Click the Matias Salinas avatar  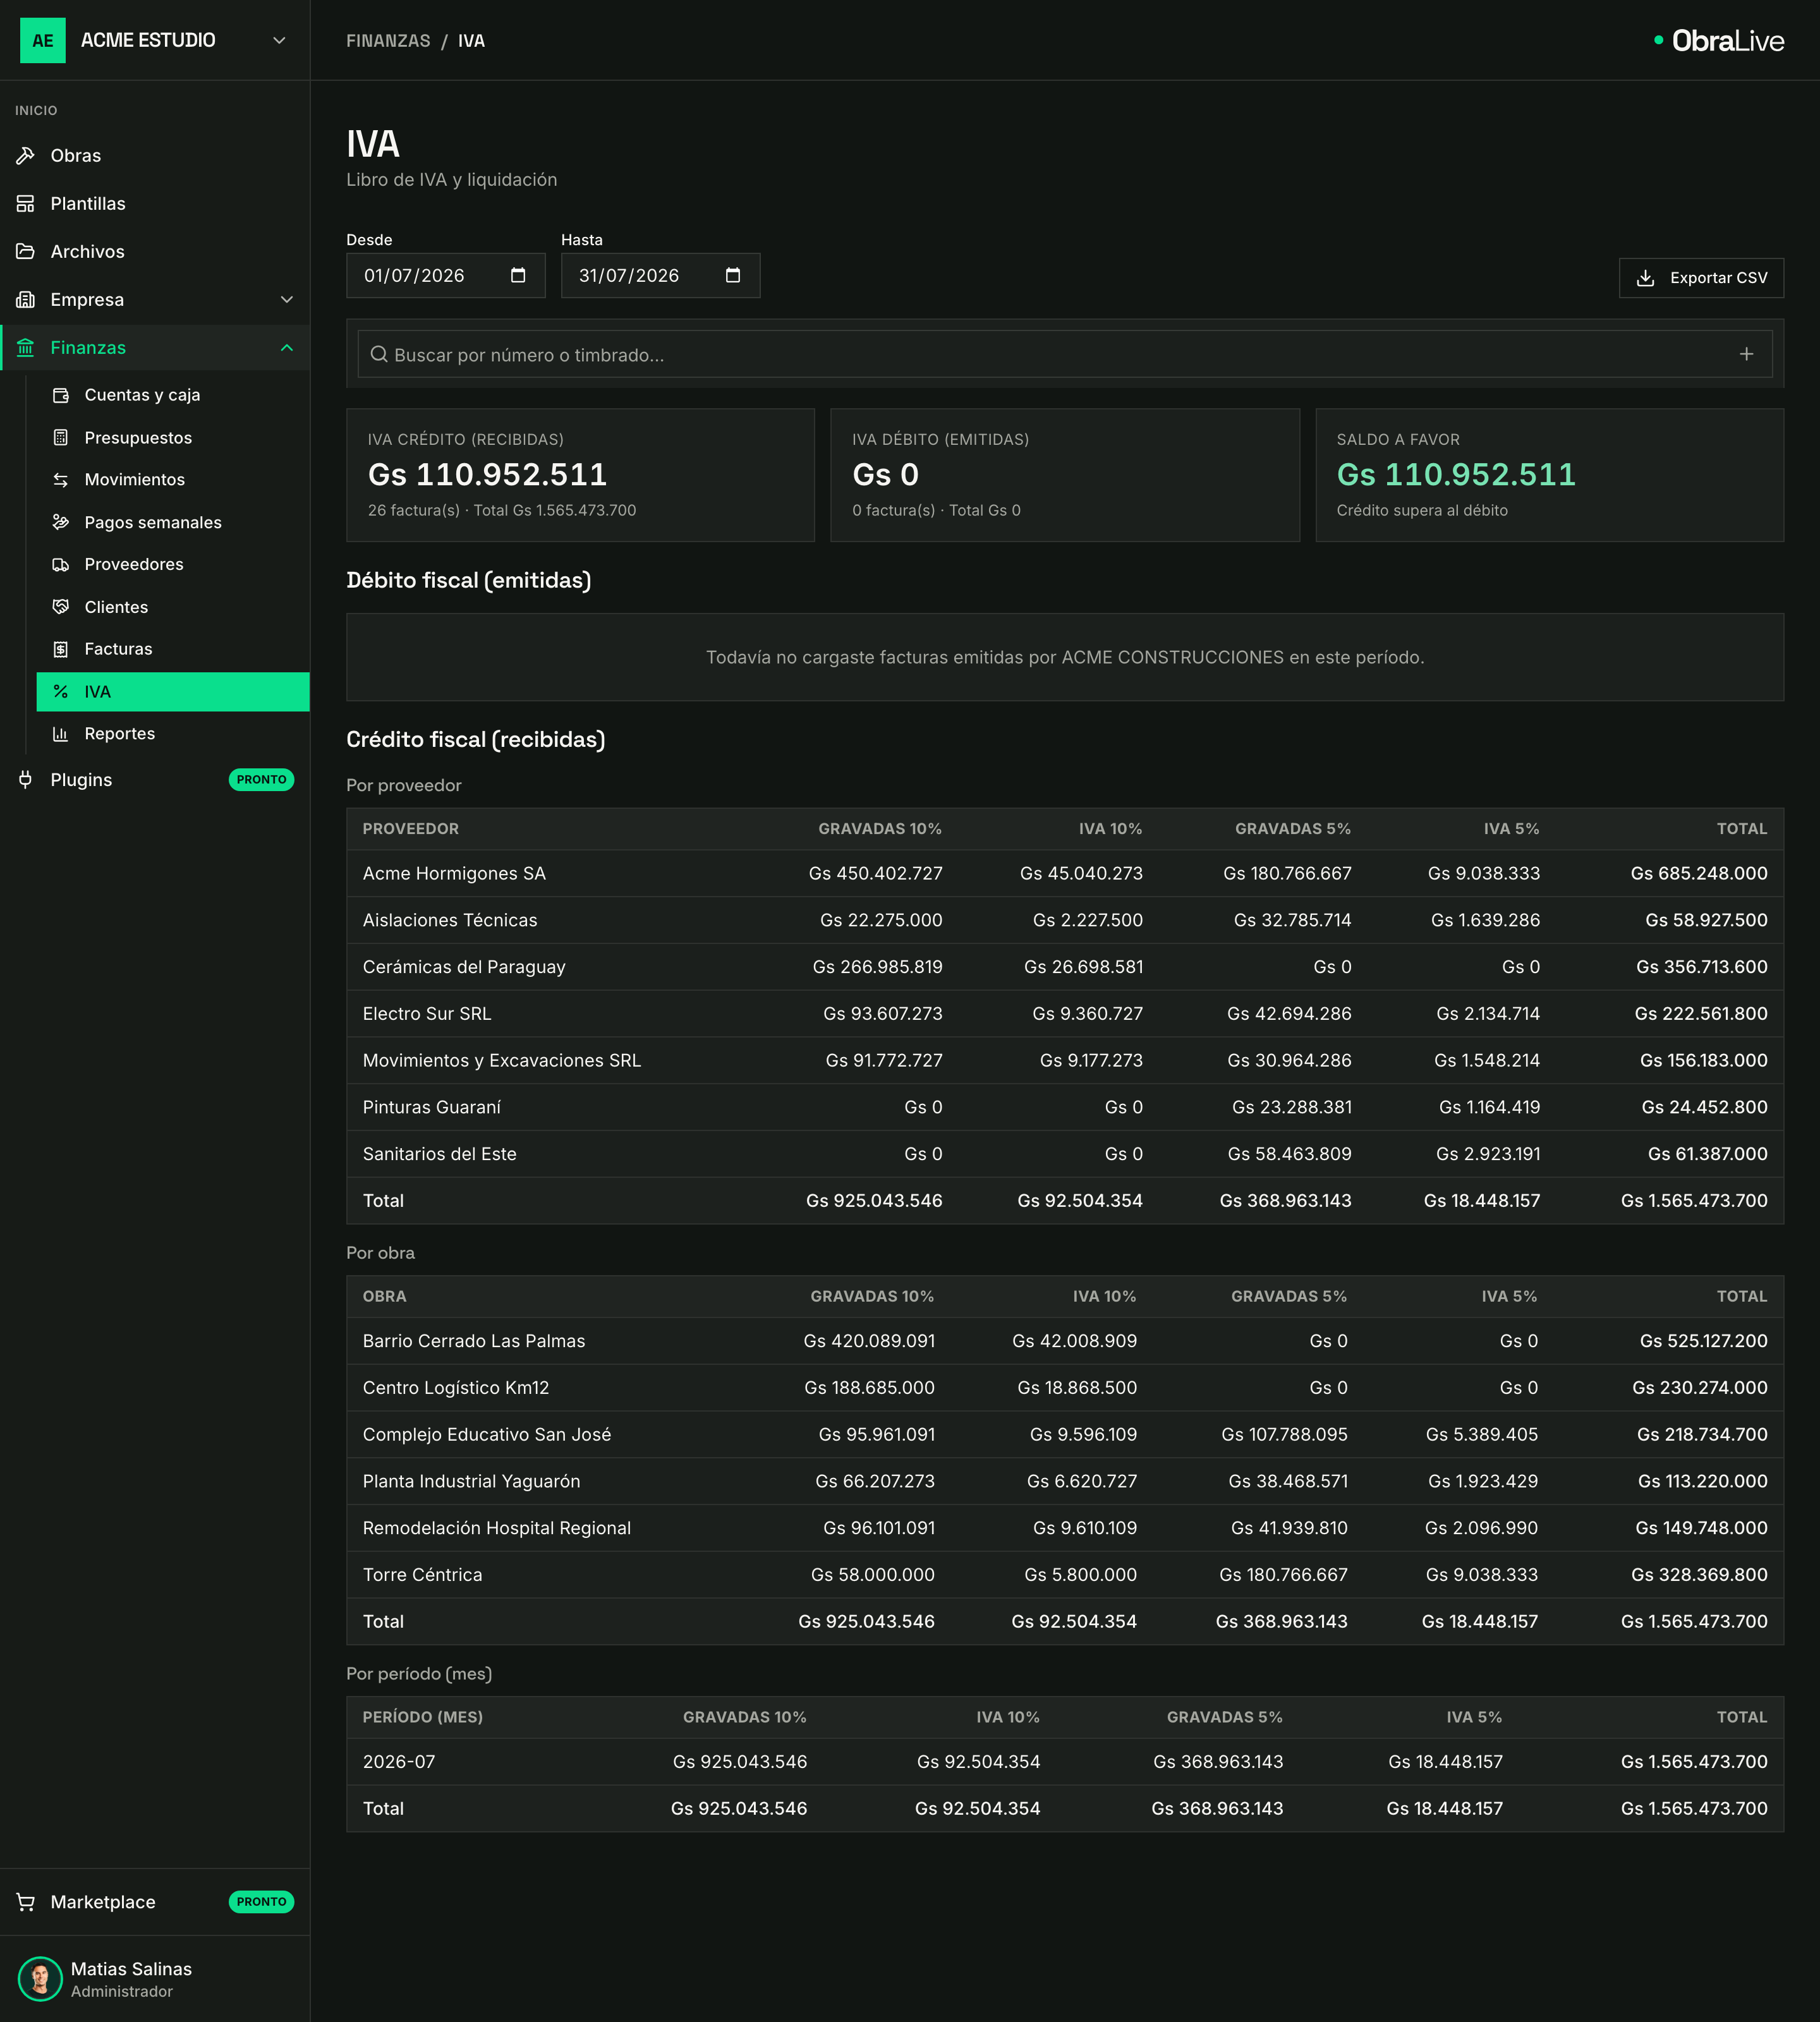40,1978
